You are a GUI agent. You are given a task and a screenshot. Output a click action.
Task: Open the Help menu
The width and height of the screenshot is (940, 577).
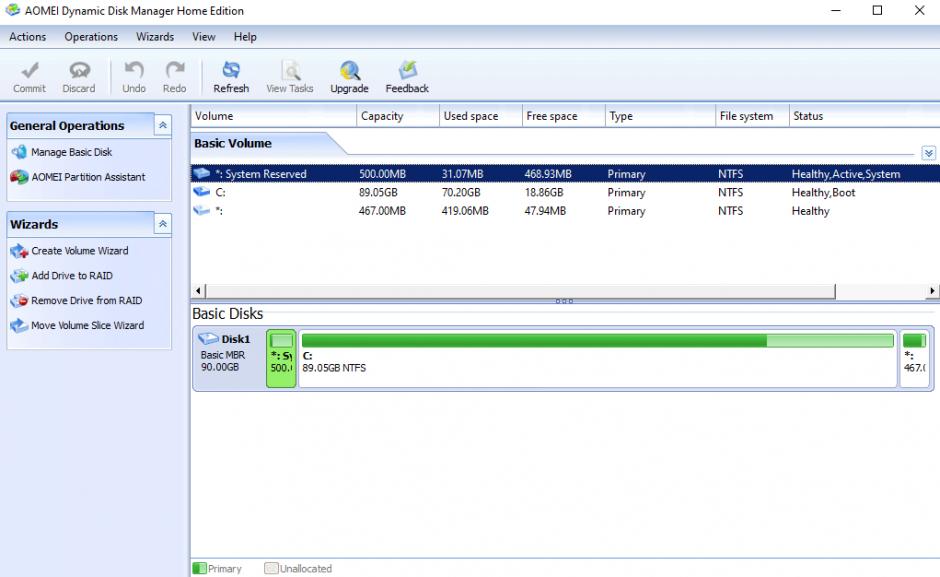[x=245, y=37]
